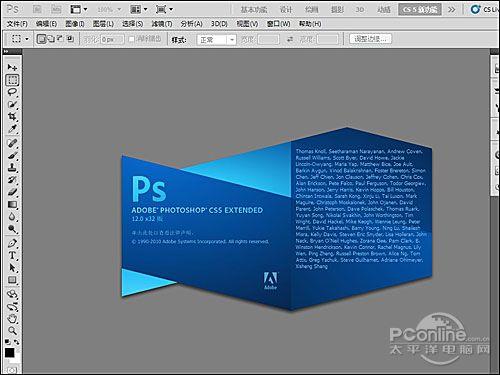The image size is (500, 375).
Task: Select the Crop tool
Action: tap(12, 117)
